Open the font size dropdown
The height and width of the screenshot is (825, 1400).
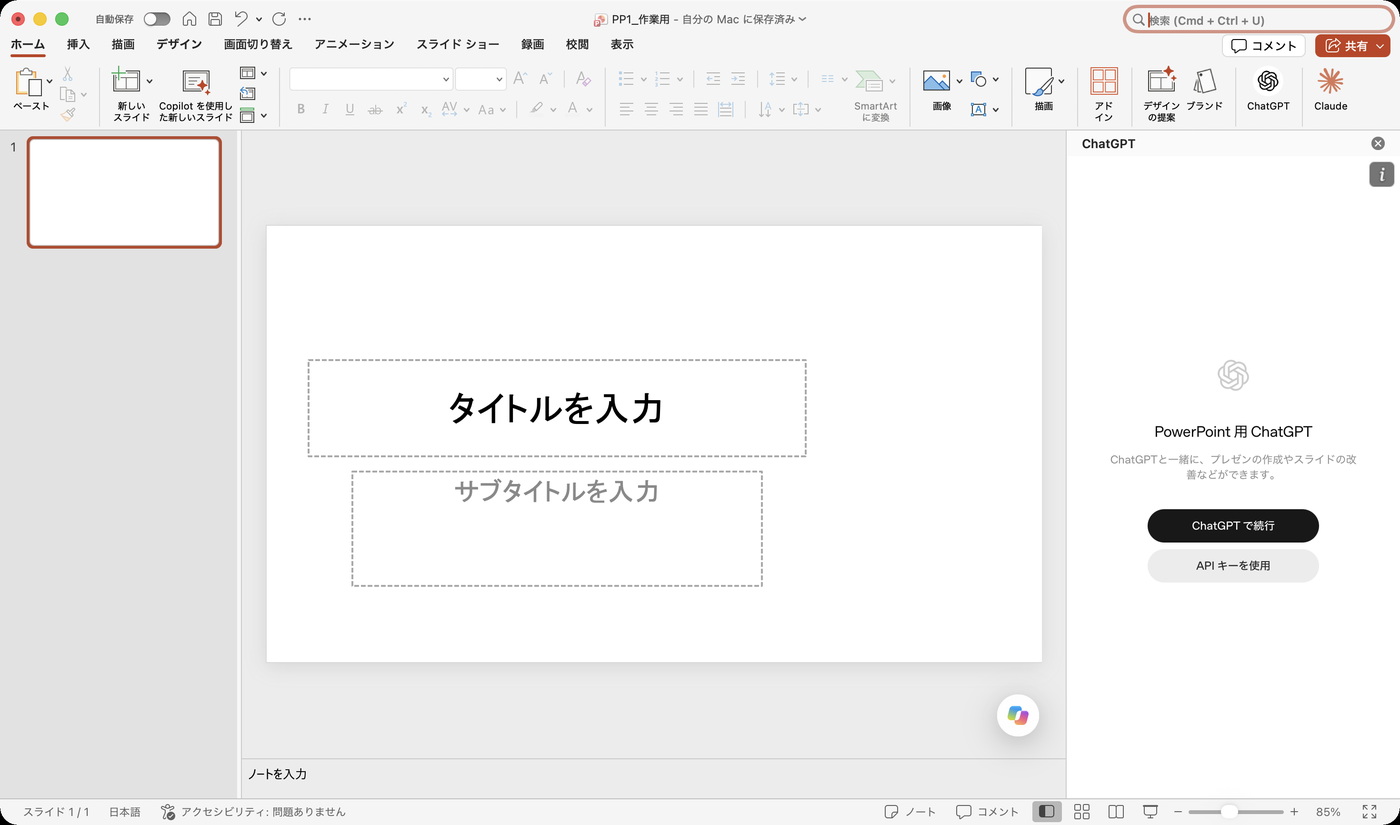click(x=500, y=80)
